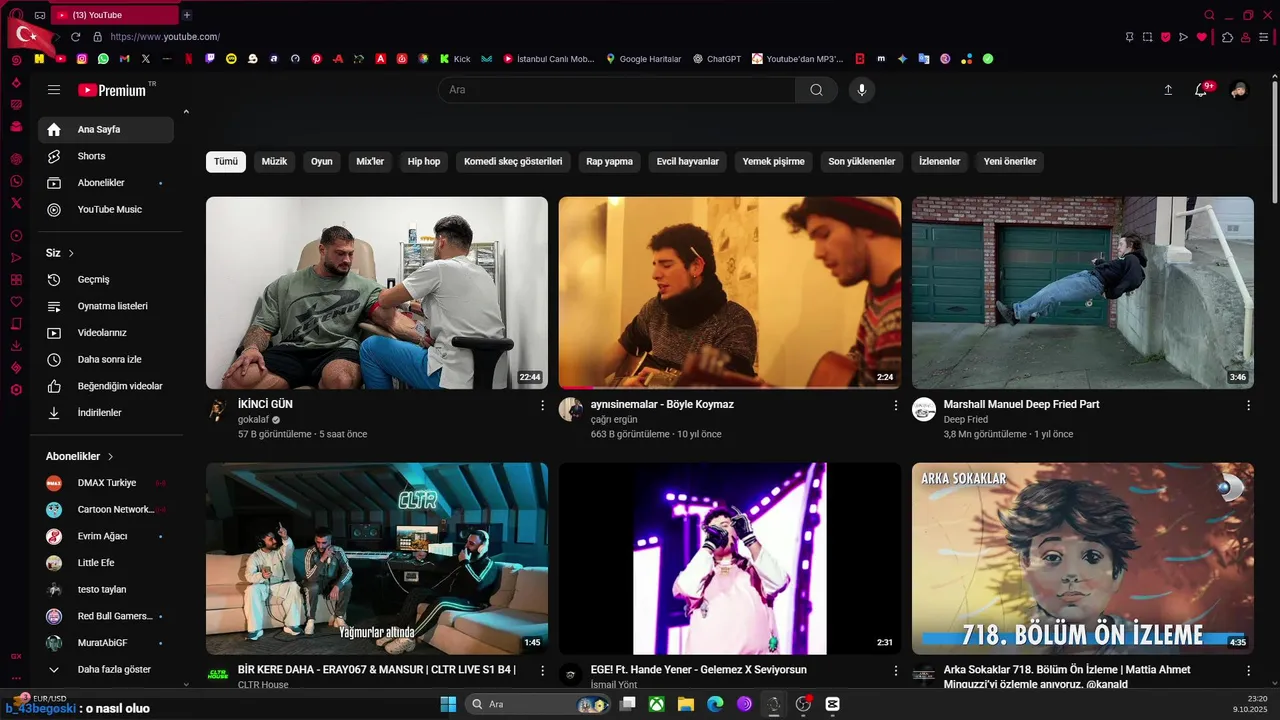
Task: Open Netflix bookmark in bookmarks bar
Action: click(188, 59)
